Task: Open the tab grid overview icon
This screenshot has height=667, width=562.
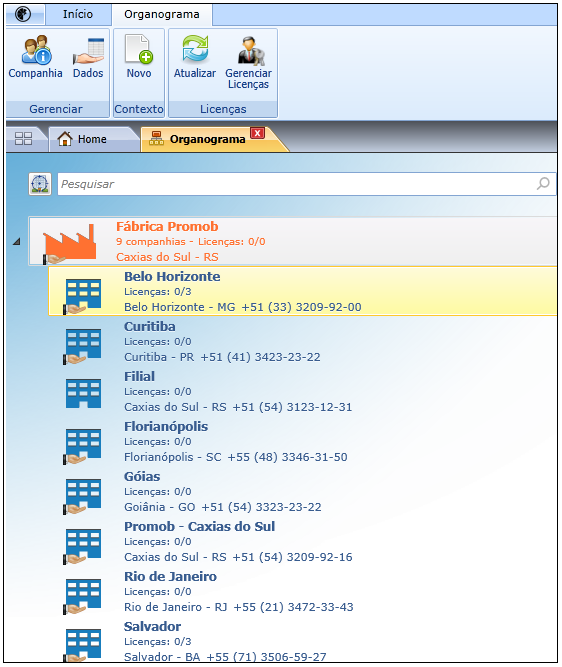Action: coord(23,139)
